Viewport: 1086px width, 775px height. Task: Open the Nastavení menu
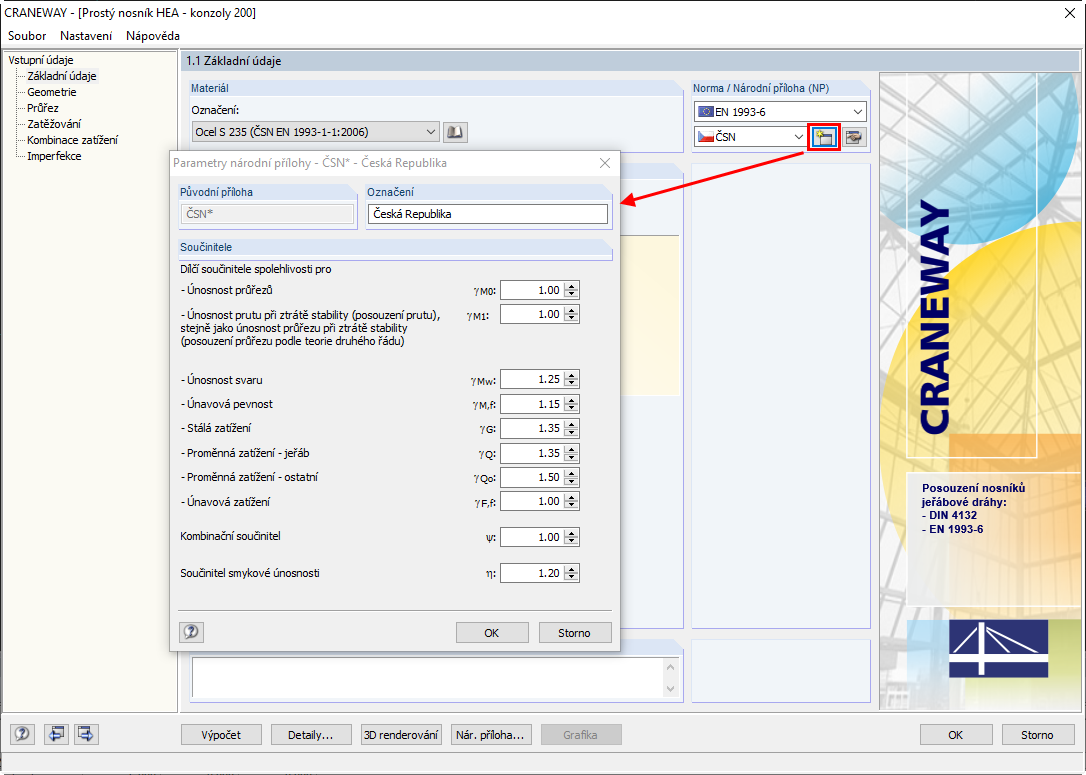coord(86,35)
